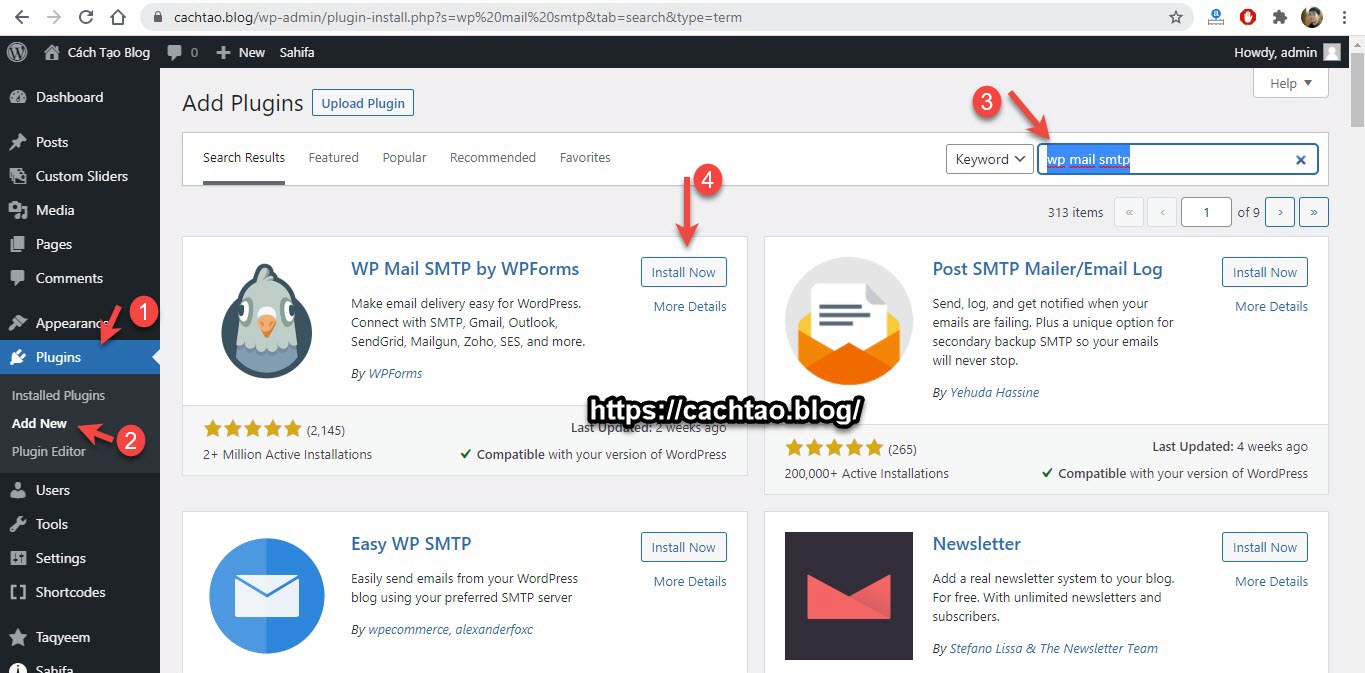Open the WPForms author link
This screenshot has height=673, width=1365.
pos(395,373)
